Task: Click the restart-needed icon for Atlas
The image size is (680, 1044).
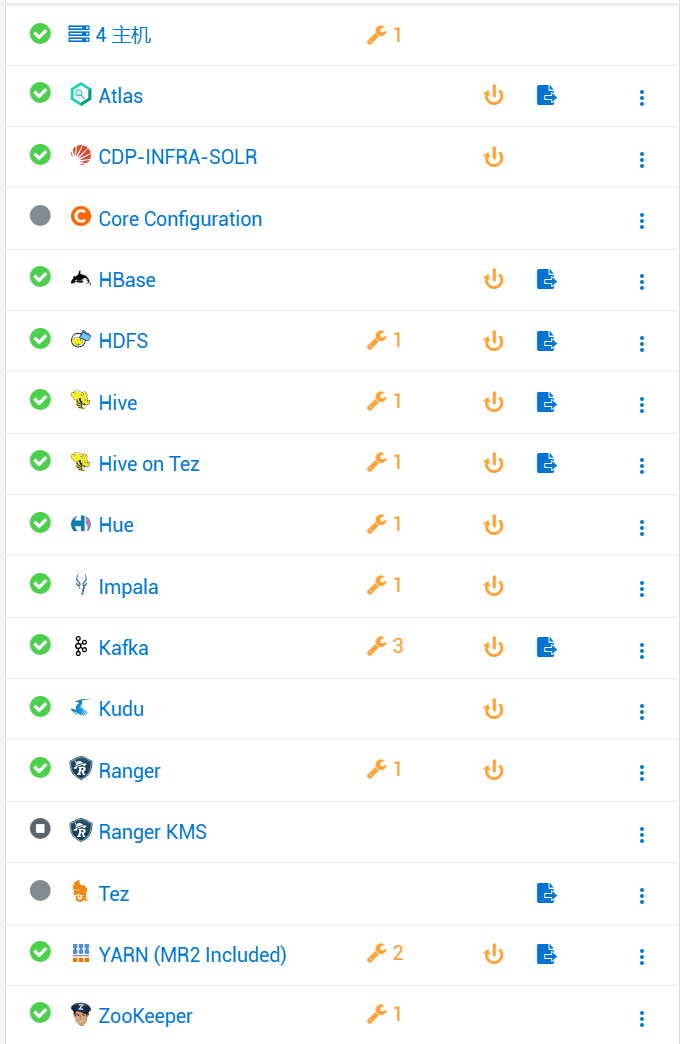Action: [493, 96]
